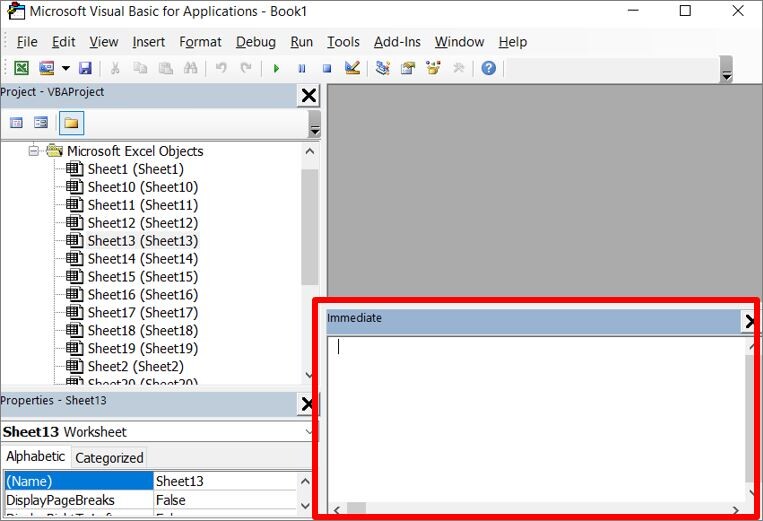Switch to the Alphabetic tab
The image size is (763, 521).
(x=36, y=457)
